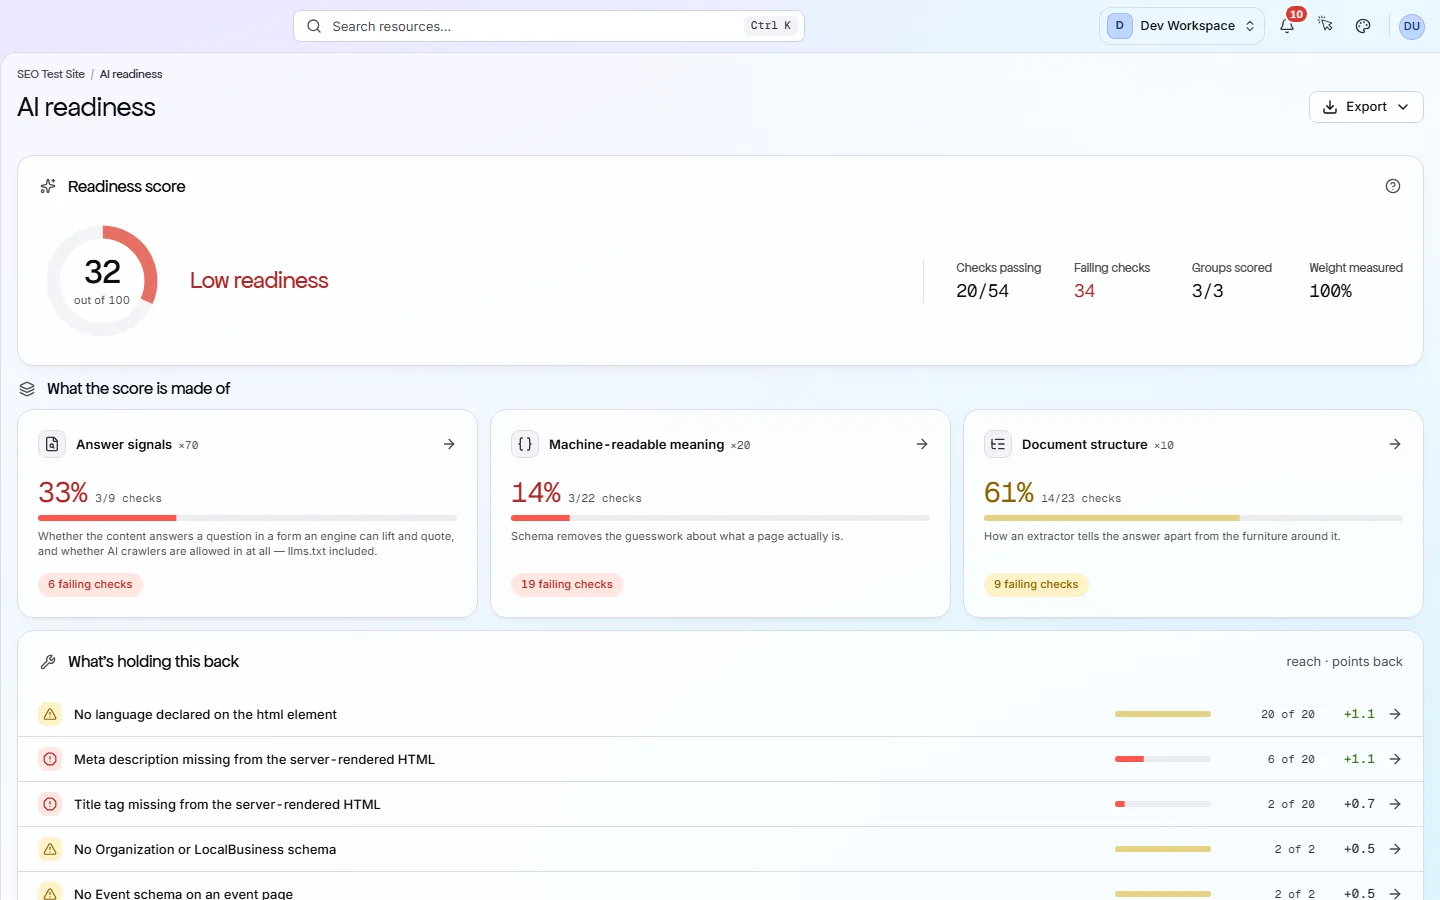This screenshot has height=900, width=1440.
Task: Click the sparkle cursor icon in header
Action: pos(1325,25)
